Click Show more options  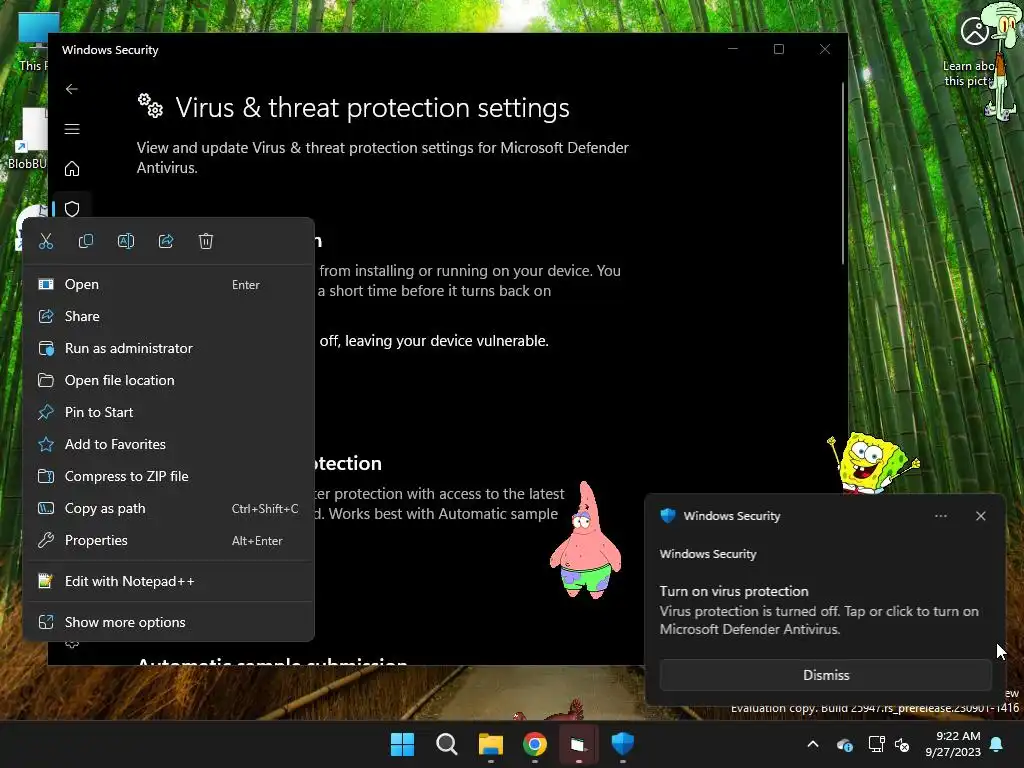(x=168, y=622)
